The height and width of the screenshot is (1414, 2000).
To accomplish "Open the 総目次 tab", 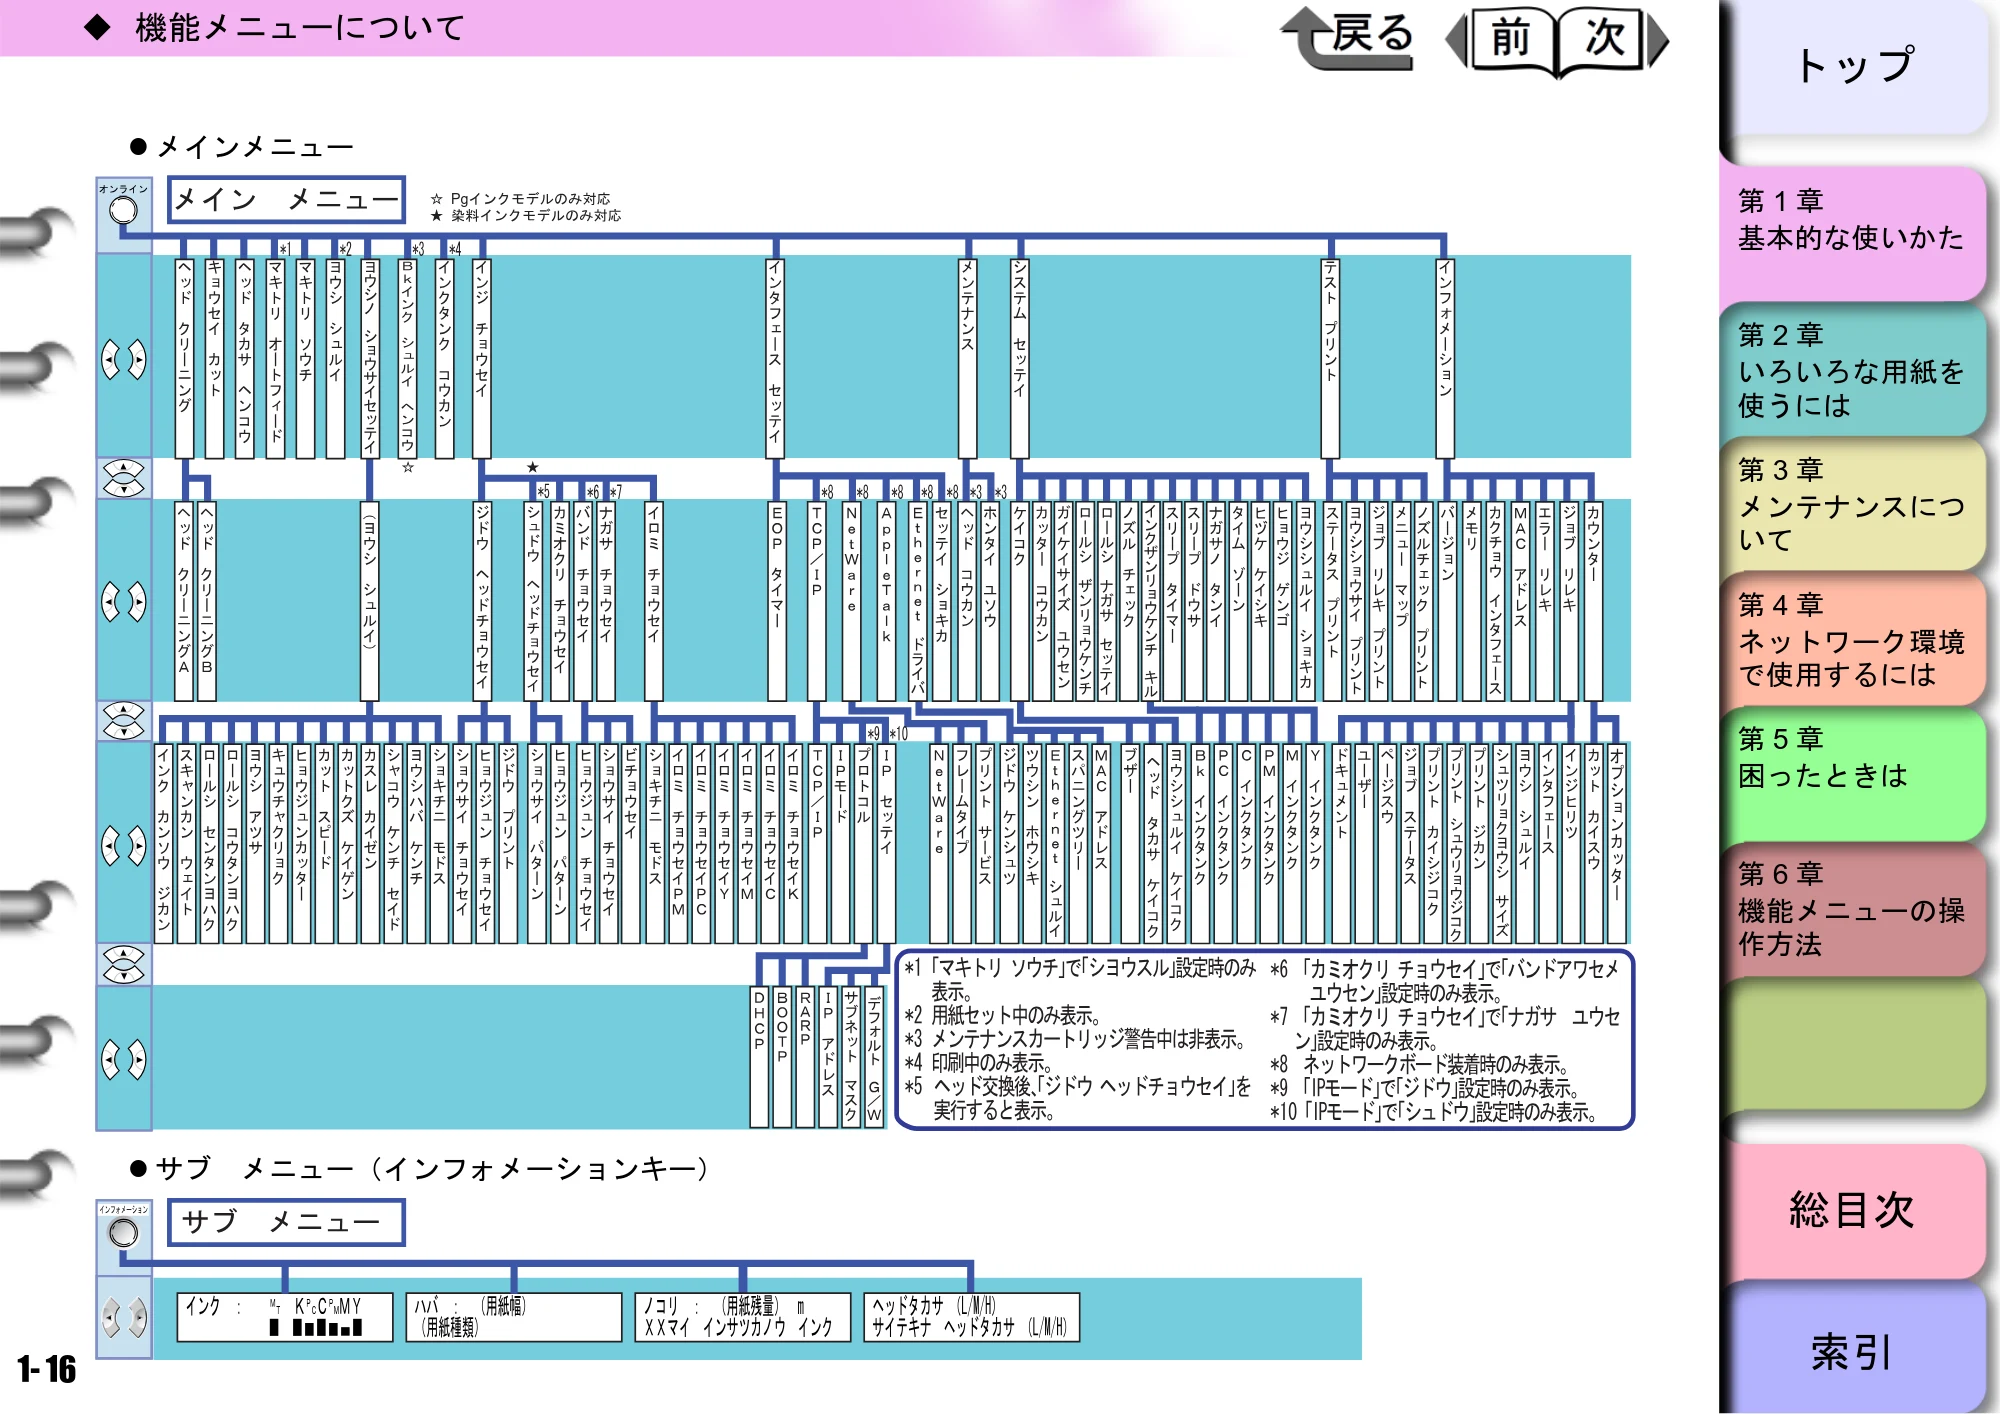I will click(1852, 1210).
